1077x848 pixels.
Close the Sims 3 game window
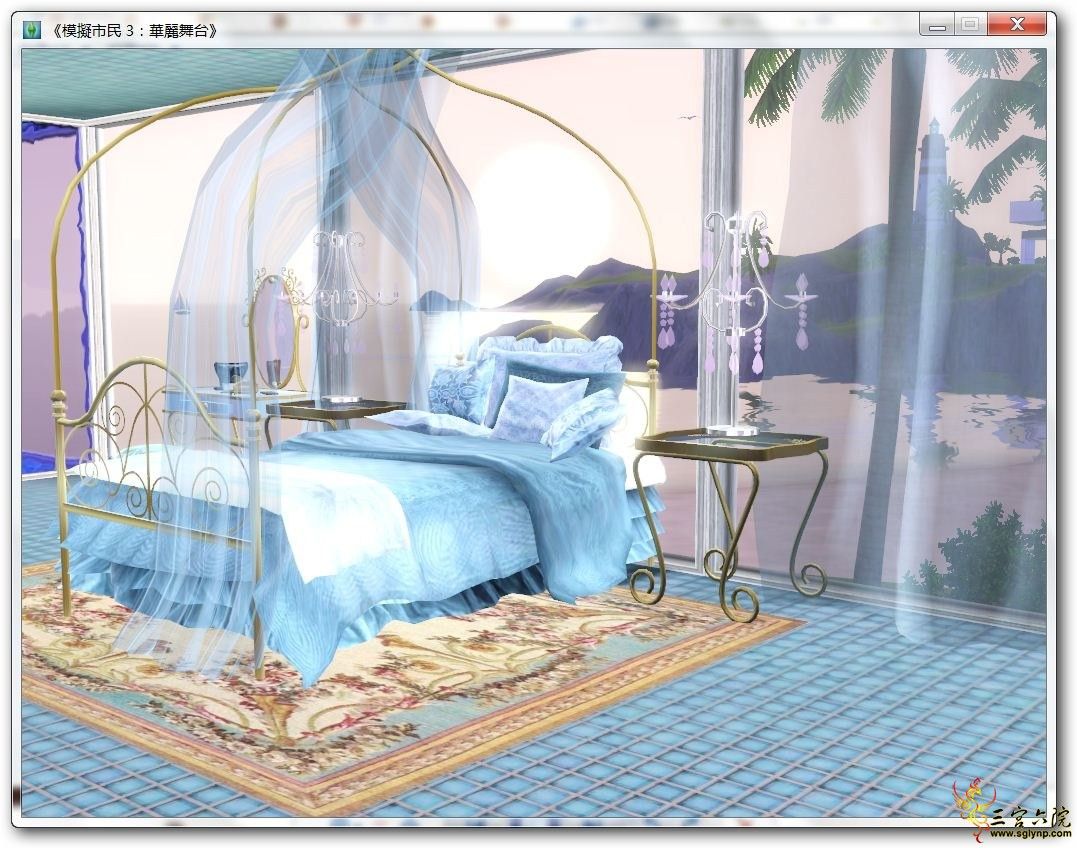click(1017, 26)
